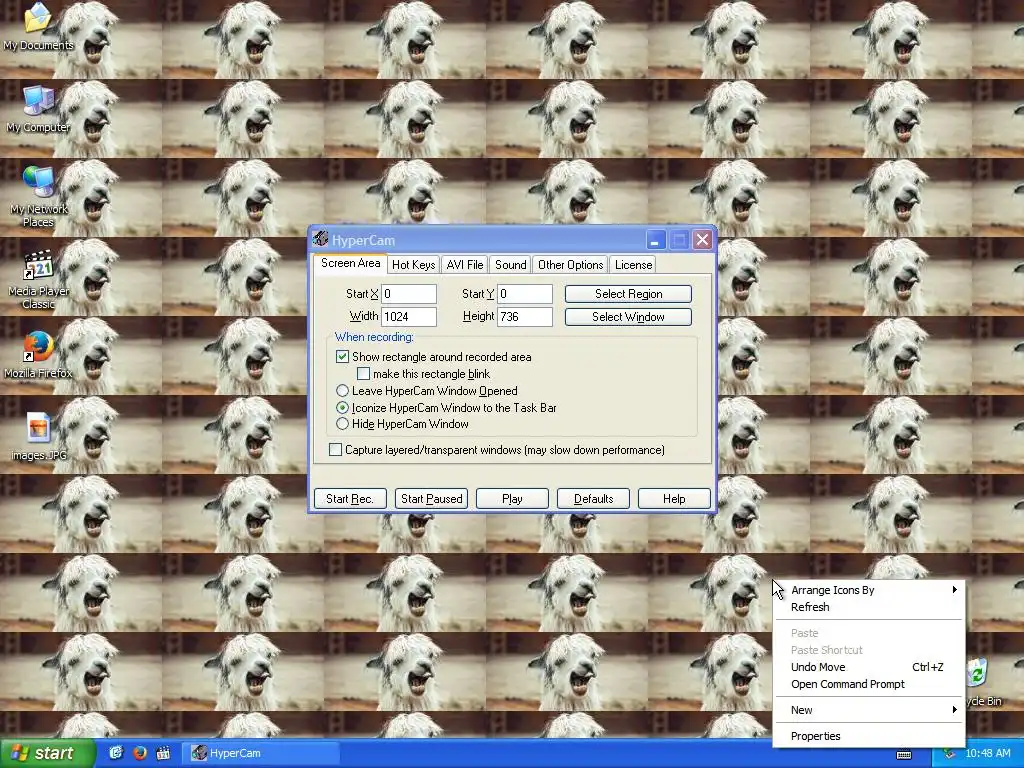Click the clock showing 10:48 AM
The height and width of the screenshot is (768, 1024).
[x=987, y=753]
